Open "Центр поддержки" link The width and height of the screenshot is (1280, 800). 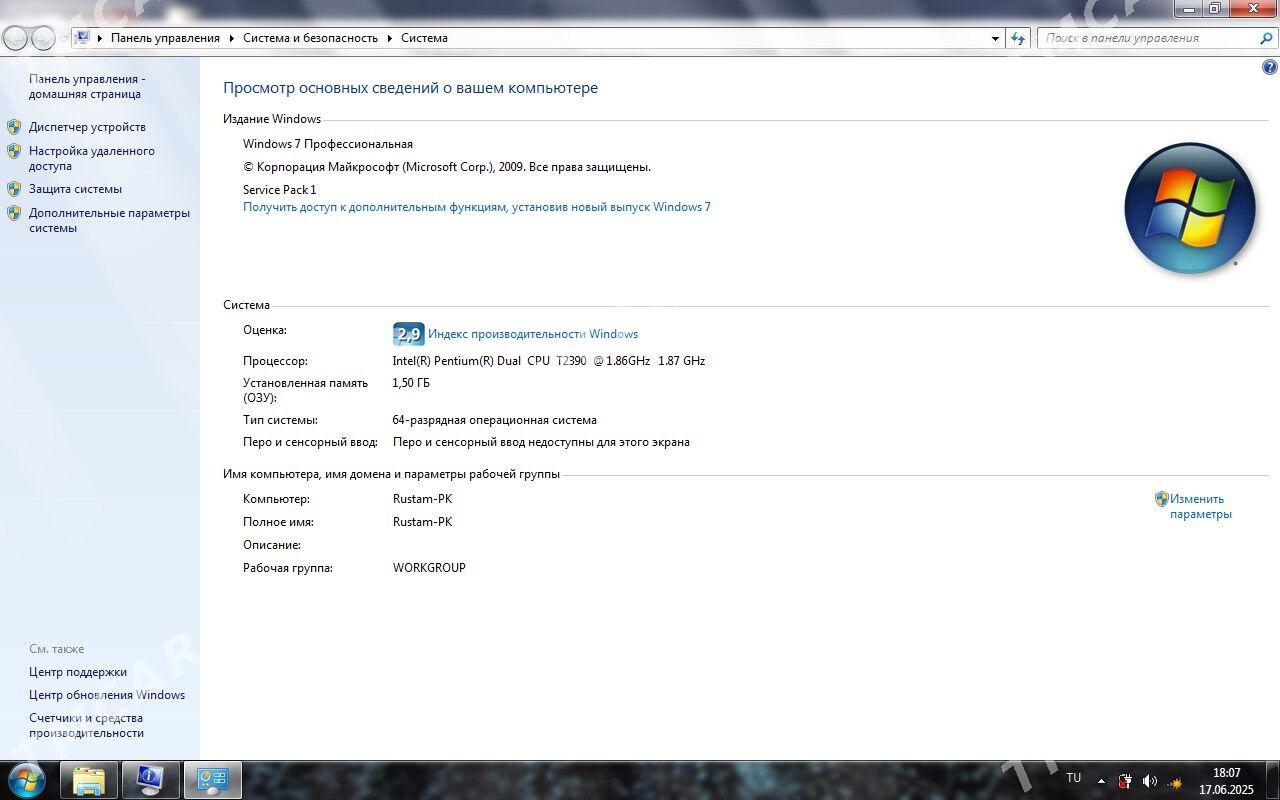(78, 672)
